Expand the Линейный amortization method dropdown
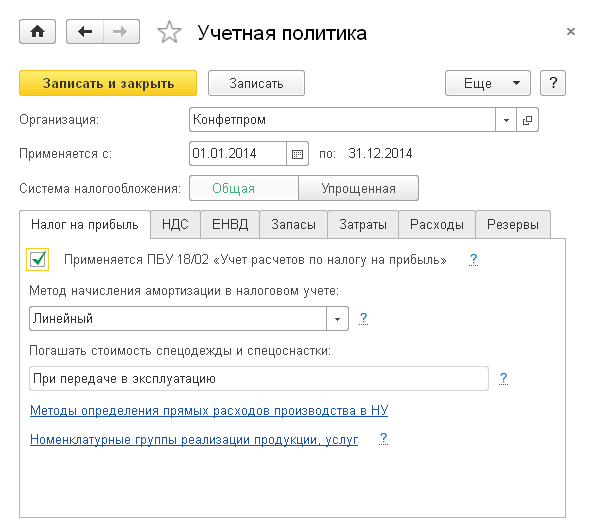Screen dimensions: 593x532 pos(337,319)
